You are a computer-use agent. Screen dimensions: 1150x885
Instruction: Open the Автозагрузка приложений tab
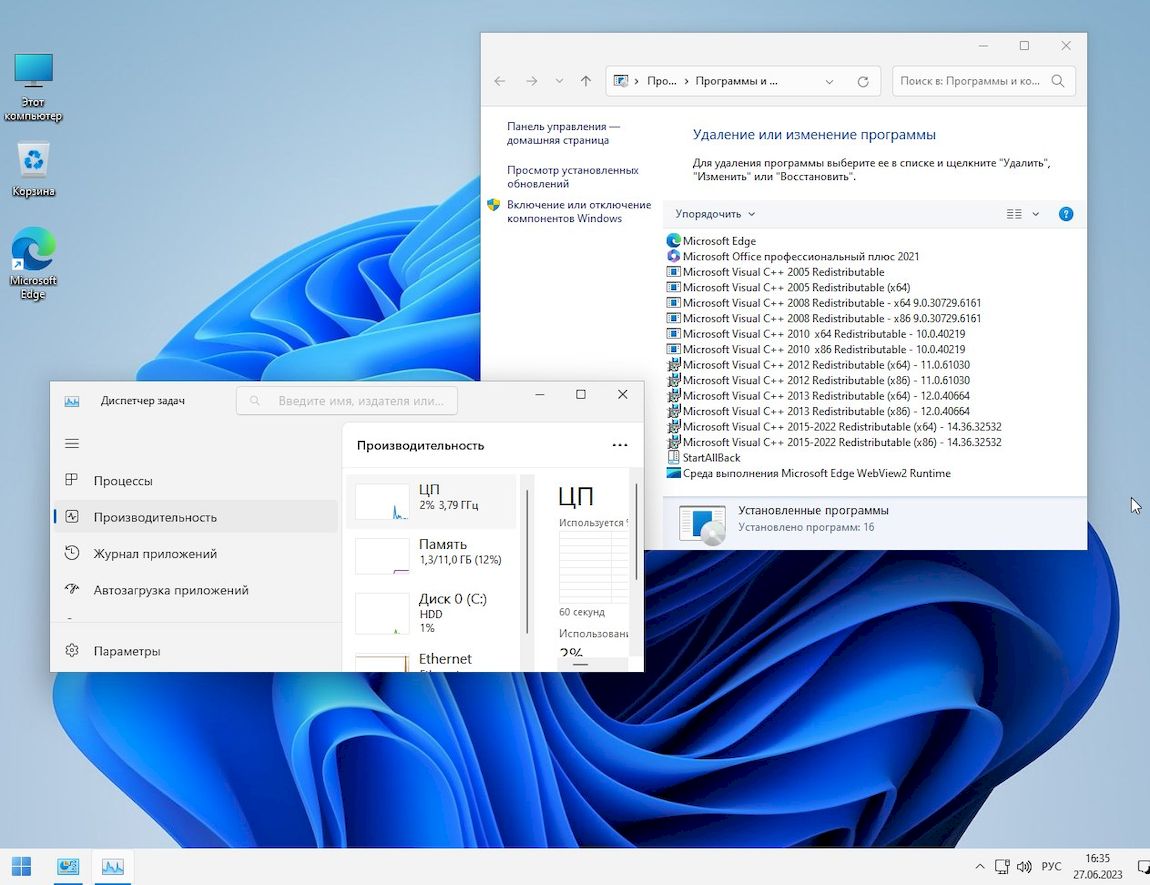[196, 590]
